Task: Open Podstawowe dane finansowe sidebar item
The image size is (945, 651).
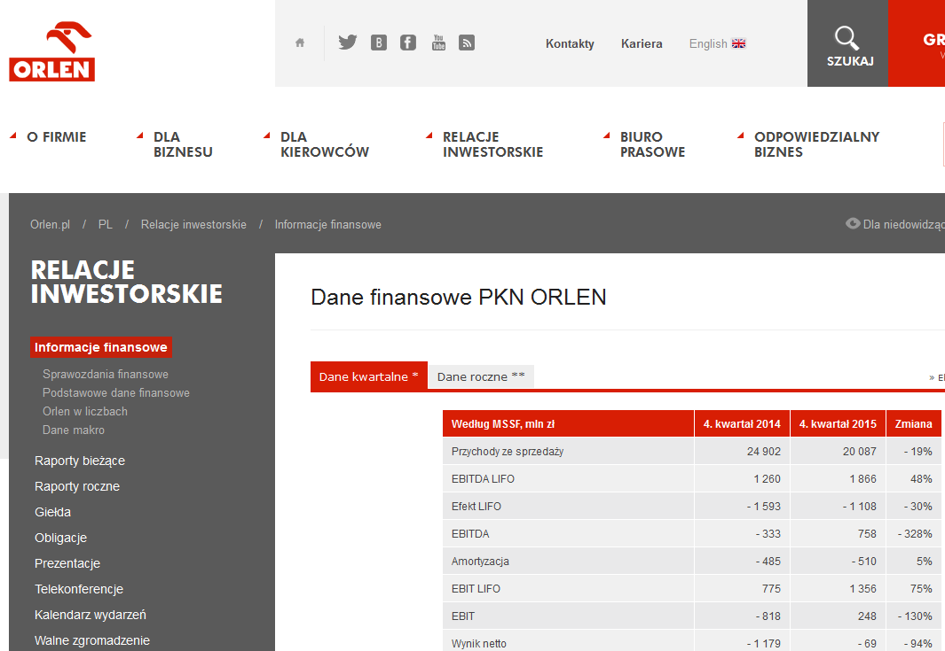Action: pyautogui.click(x=116, y=392)
